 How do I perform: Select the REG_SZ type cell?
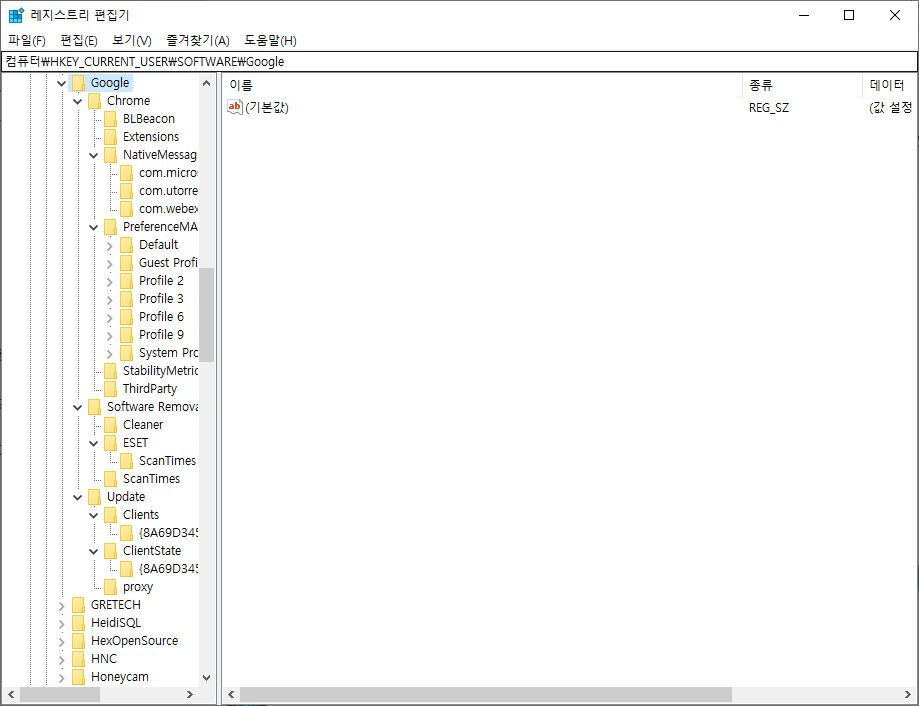click(x=768, y=108)
